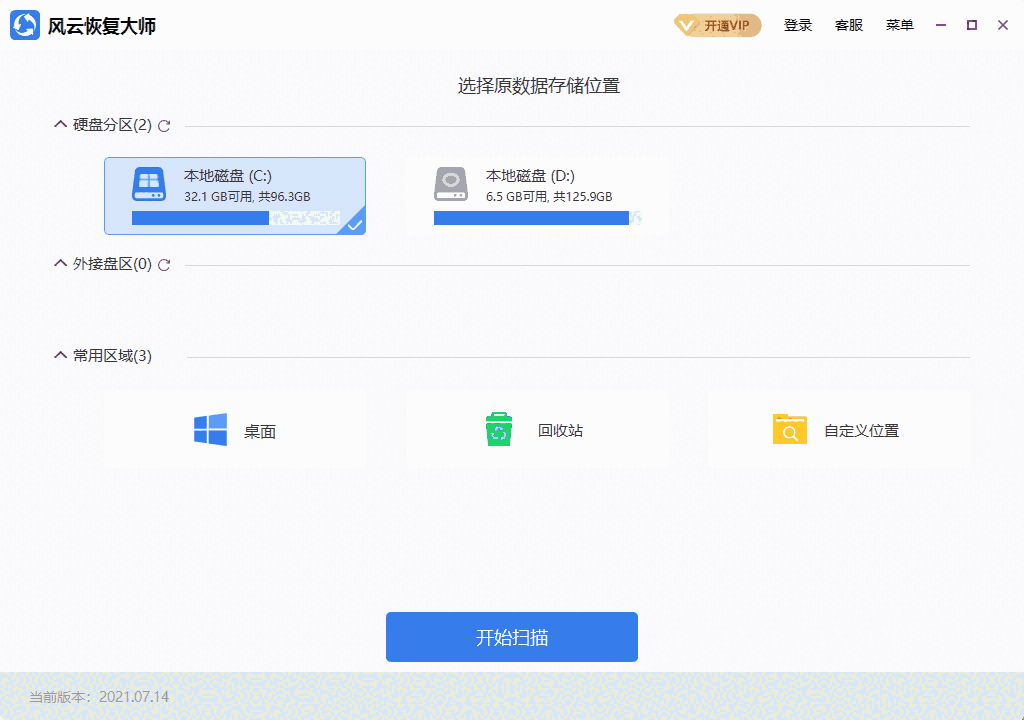Open the 菜单 menu

[x=899, y=25]
